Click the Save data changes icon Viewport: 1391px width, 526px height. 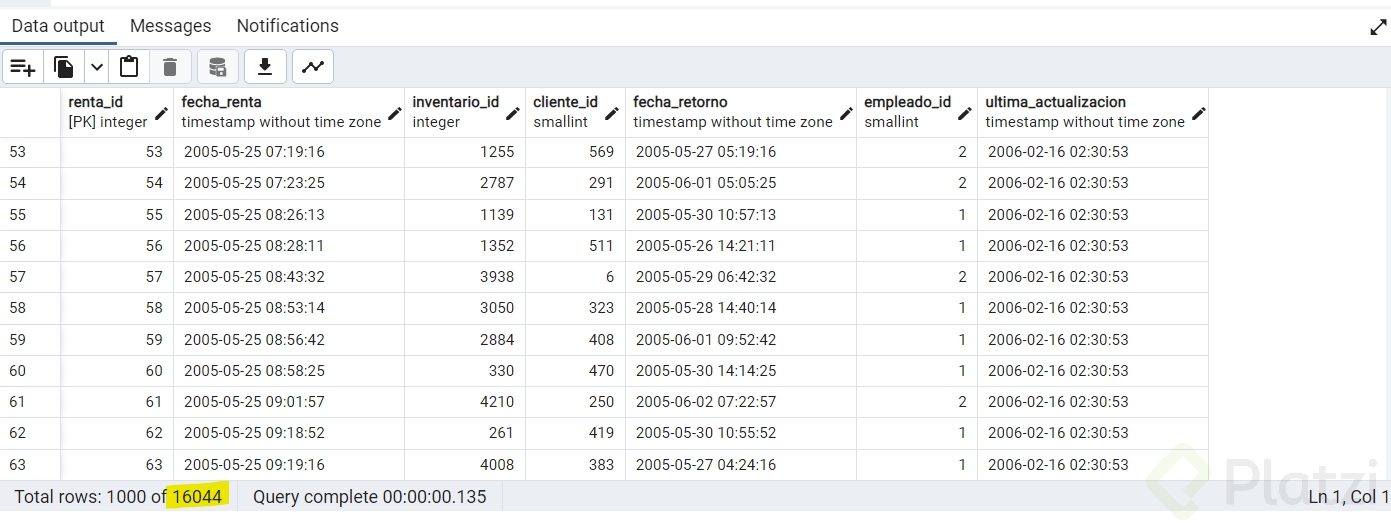217,67
